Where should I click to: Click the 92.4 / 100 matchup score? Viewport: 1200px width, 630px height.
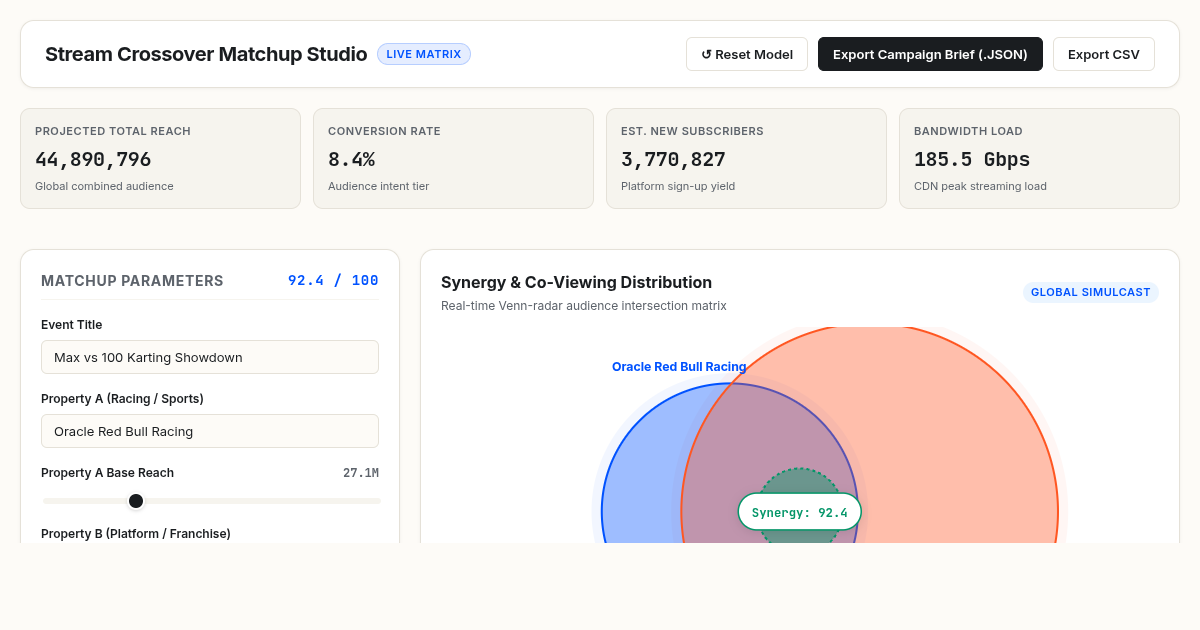tap(333, 281)
